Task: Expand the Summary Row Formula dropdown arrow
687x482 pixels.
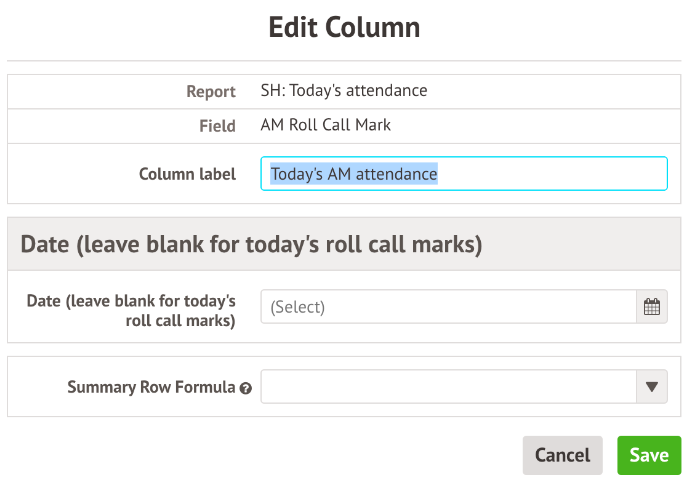Action: pos(652,386)
